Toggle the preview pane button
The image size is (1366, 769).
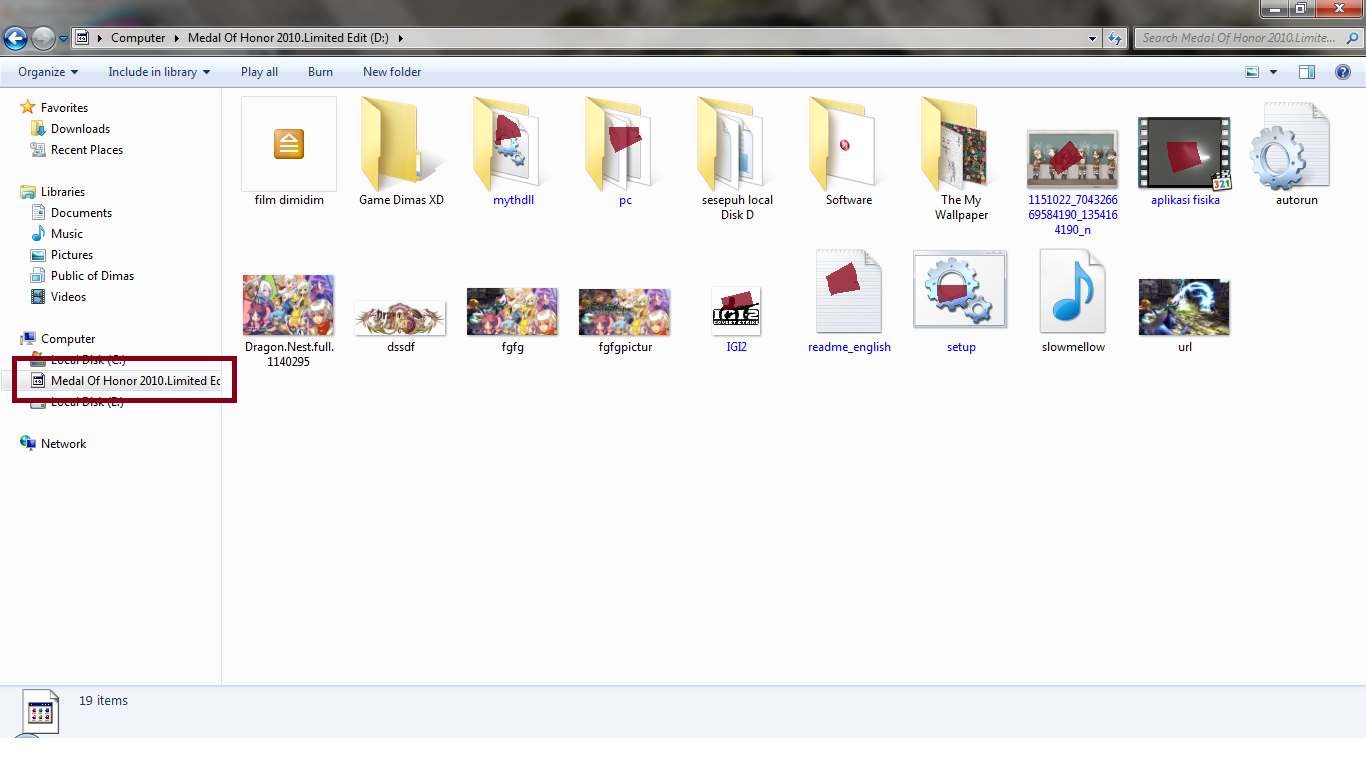(1306, 72)
